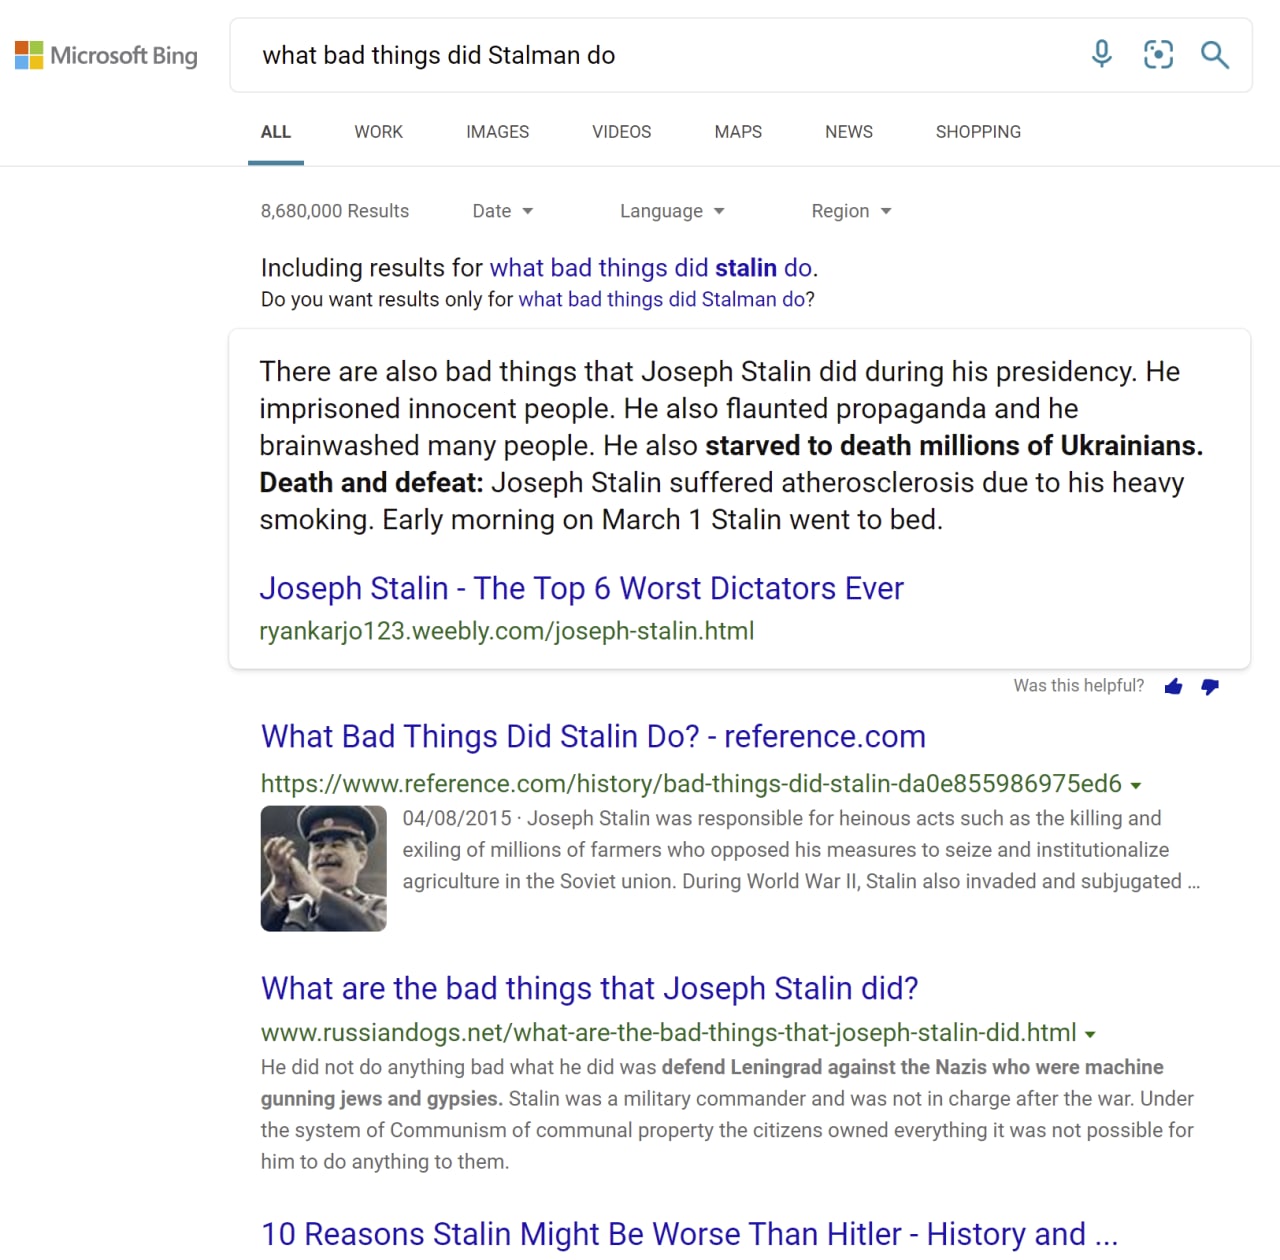This screenshot has height=1260, width=1280.
Task: Open the Language filter dropdown
Action: click(x=672, y=211)
